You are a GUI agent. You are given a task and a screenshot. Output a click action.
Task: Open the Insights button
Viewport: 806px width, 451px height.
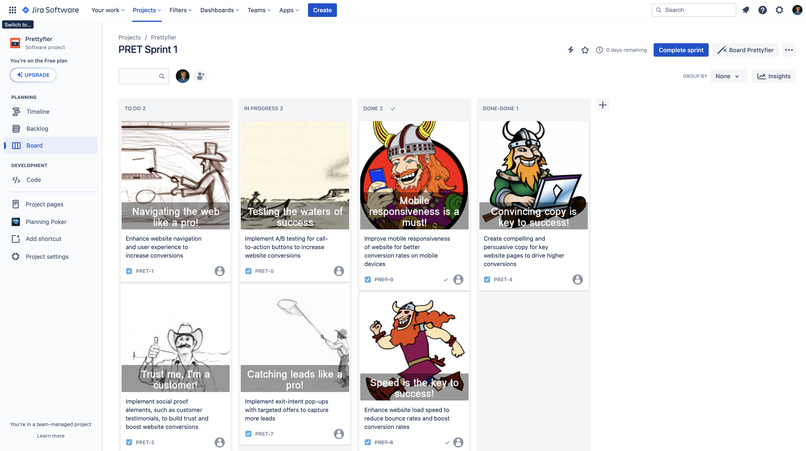click(774, 76)
